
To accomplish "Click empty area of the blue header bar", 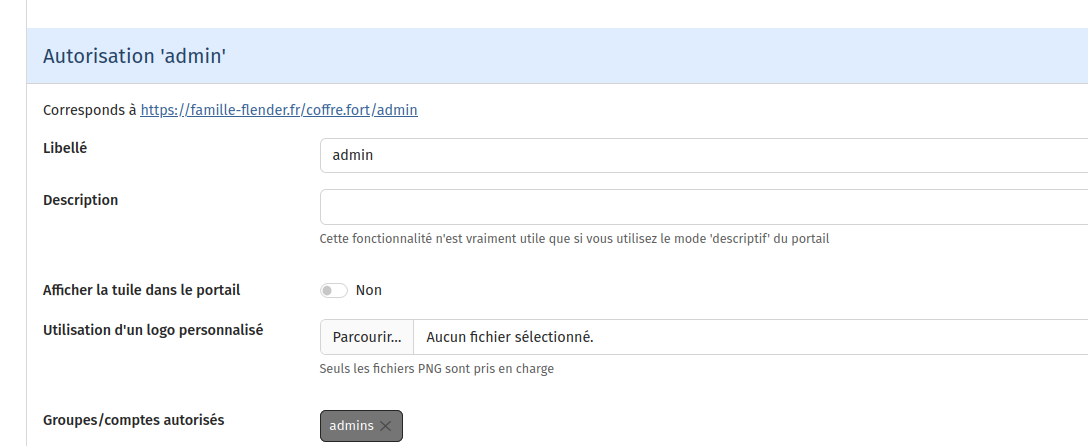I will (x=650, y=57).
